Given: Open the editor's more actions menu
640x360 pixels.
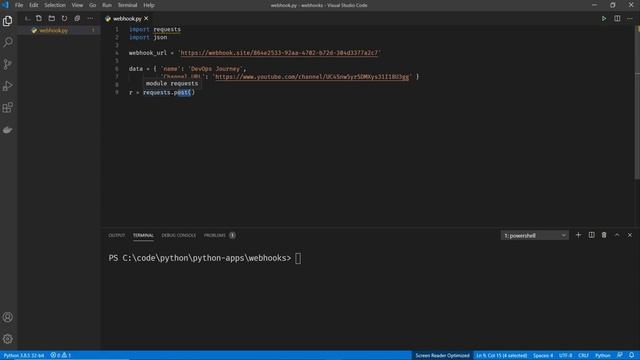Looking at the screenshot, I should (x=630, y=18).
